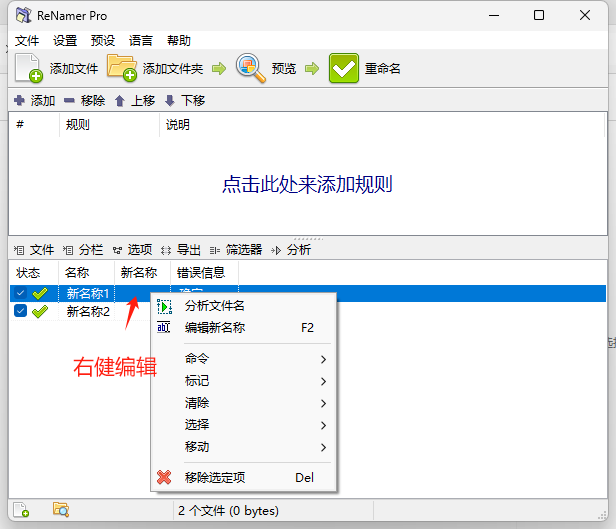The image size is (616, 529).
Task: Expand the 移动 (Move) submenu
Action: tap(244, 447)
